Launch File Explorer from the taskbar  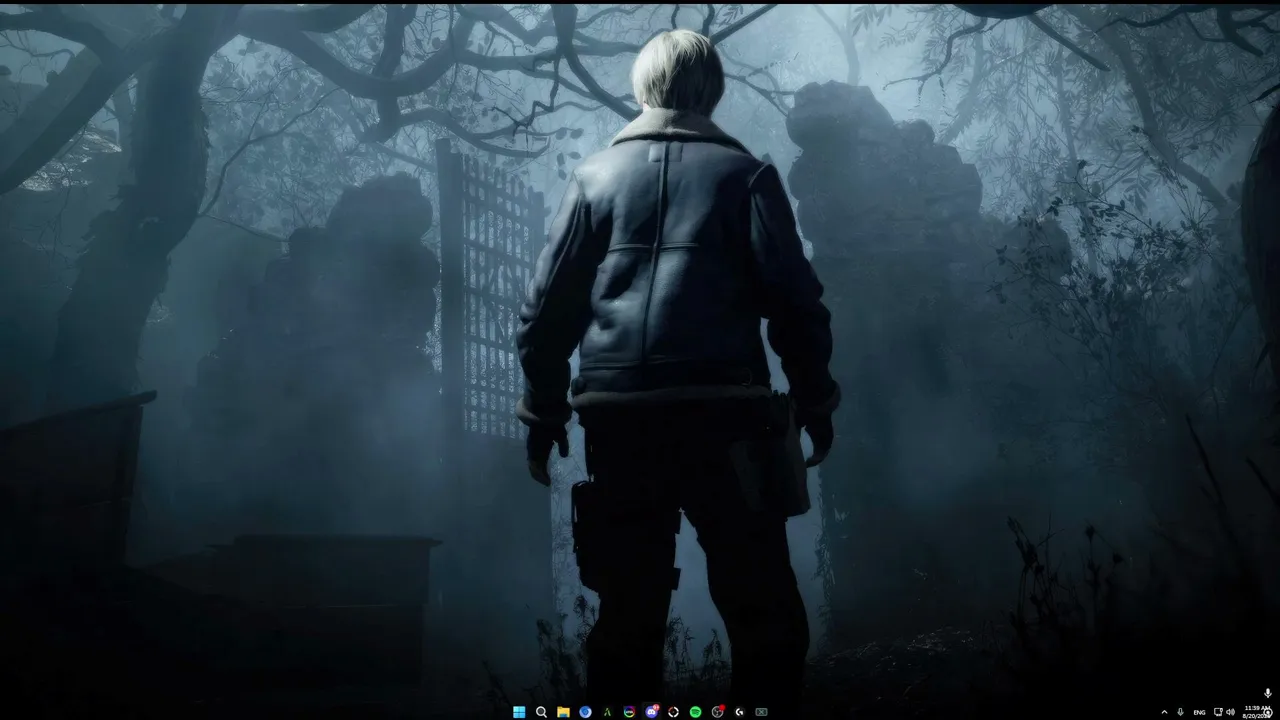pos(563,712)
